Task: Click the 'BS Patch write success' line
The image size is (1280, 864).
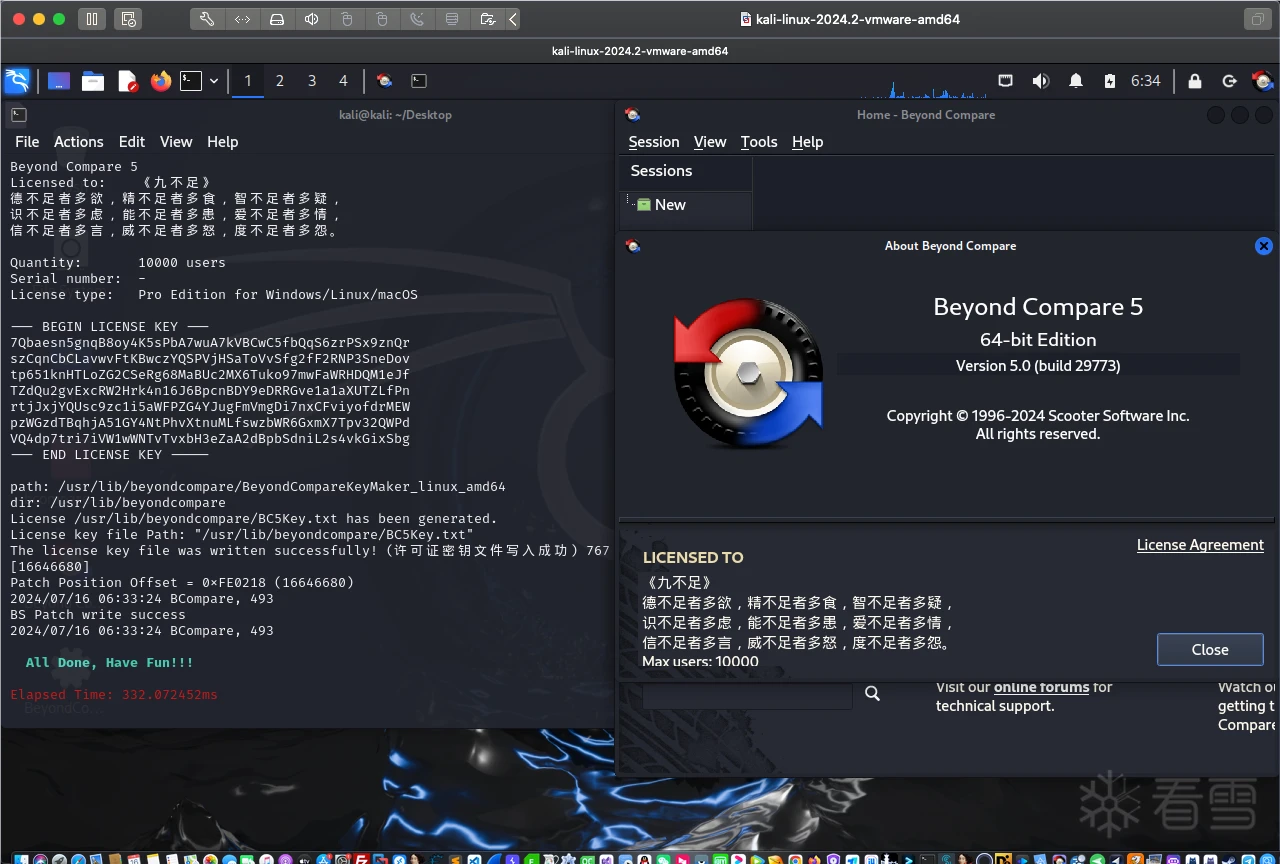Action: point(98,615)
